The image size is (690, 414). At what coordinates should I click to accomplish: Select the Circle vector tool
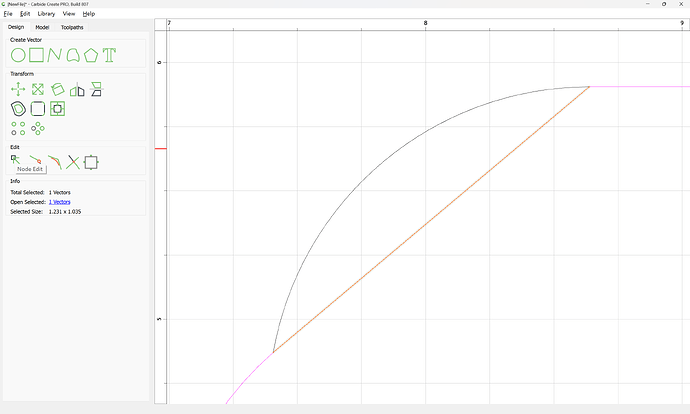pos(18,55)
